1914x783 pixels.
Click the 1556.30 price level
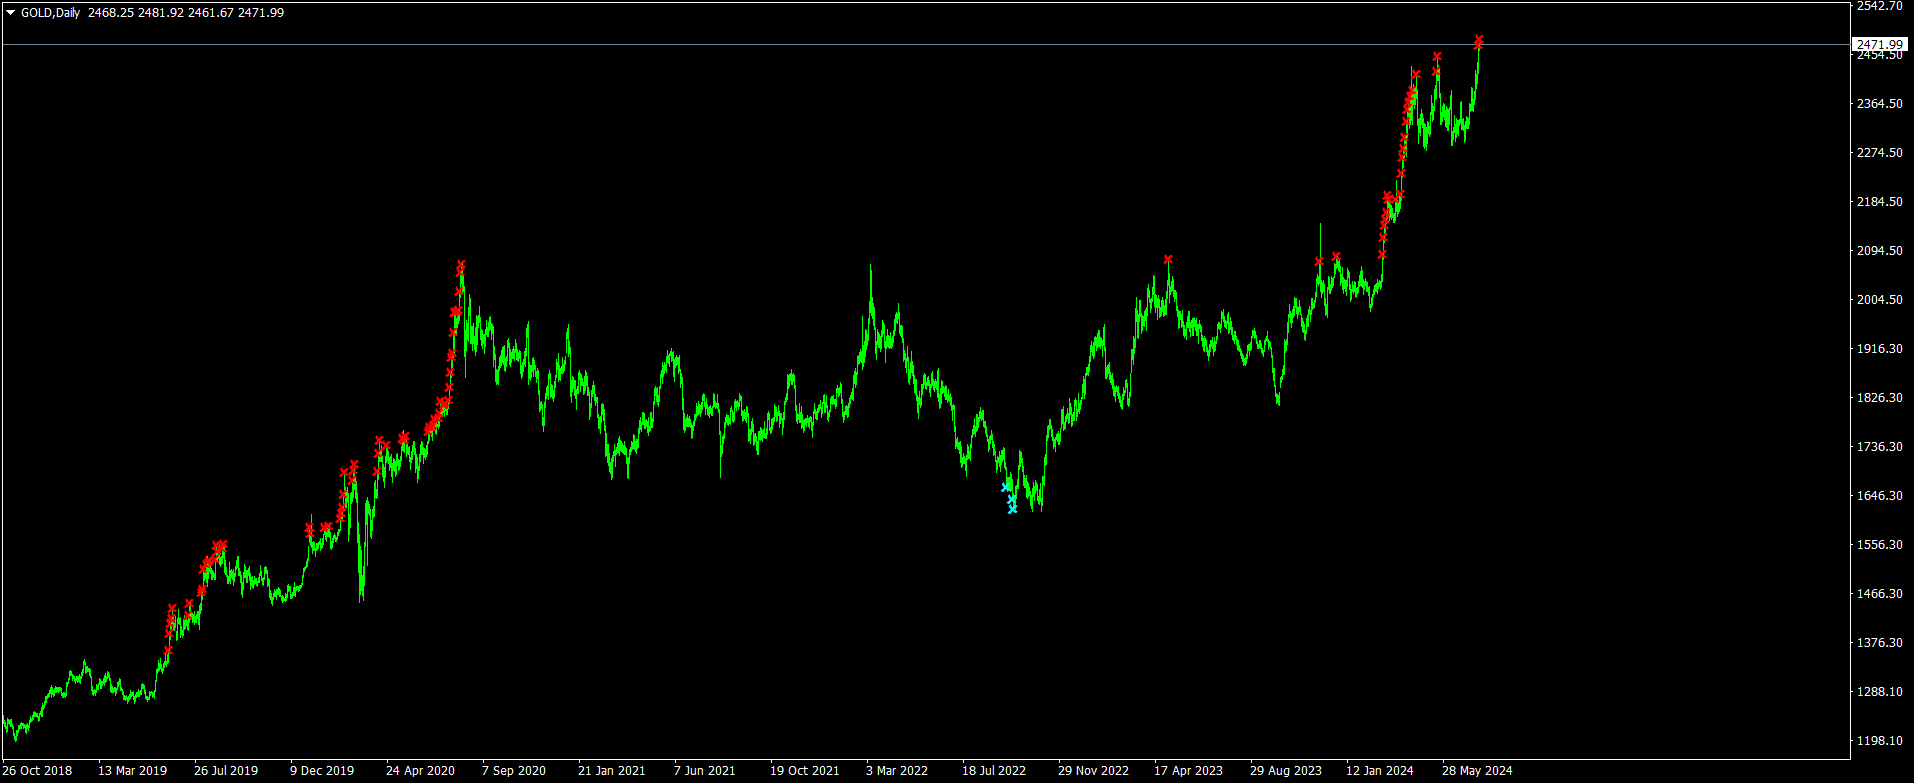pyautogui.click(x=1880, y=545)
